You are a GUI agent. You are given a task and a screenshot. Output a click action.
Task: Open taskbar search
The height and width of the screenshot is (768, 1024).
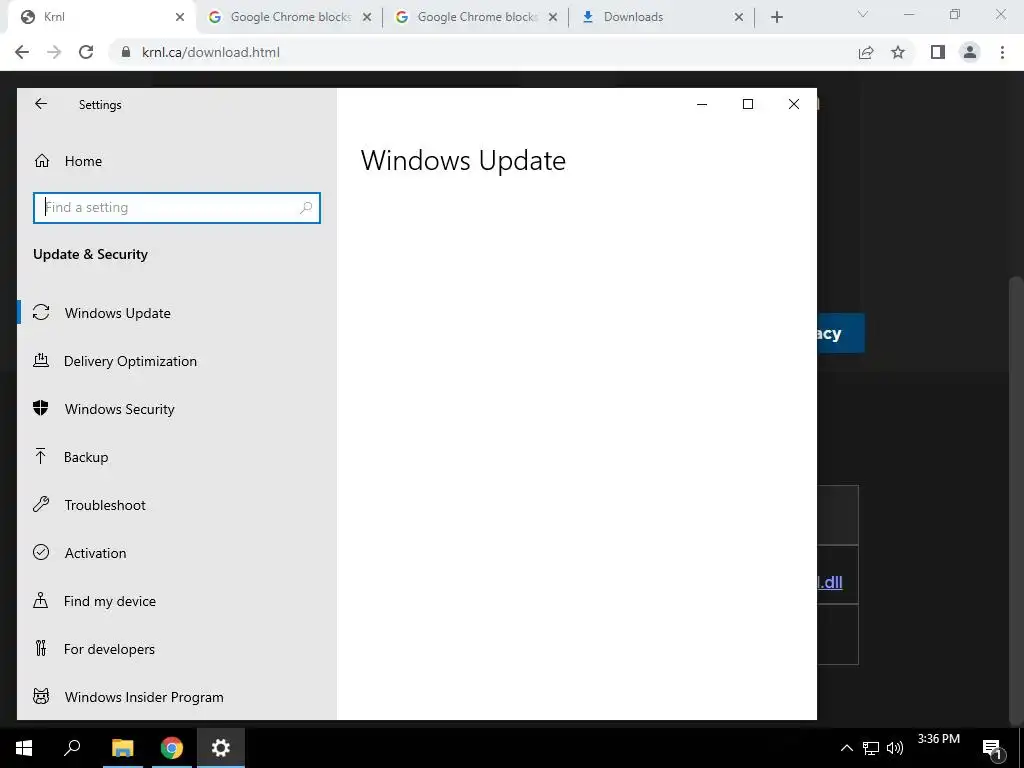coord(72,748)
